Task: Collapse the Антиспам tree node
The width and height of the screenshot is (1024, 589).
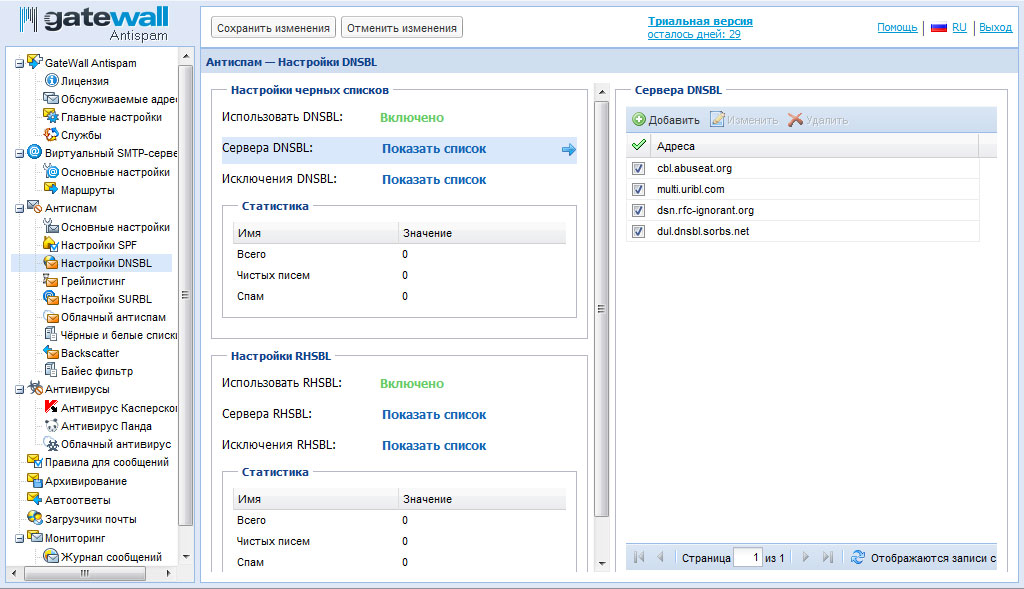Action: click(20, 209)
